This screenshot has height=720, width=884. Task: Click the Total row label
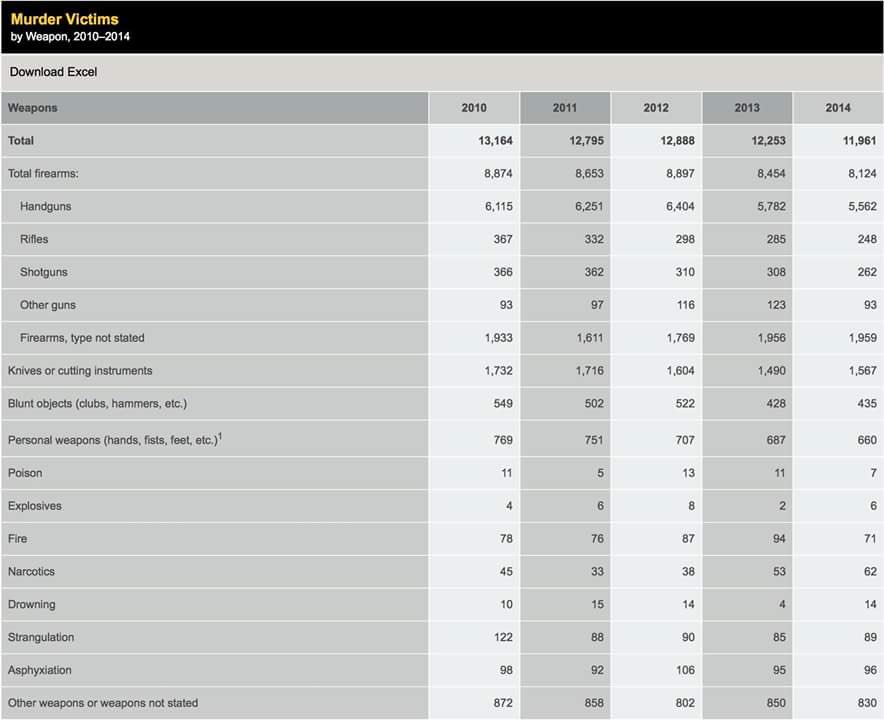click(x=21, y=141)
